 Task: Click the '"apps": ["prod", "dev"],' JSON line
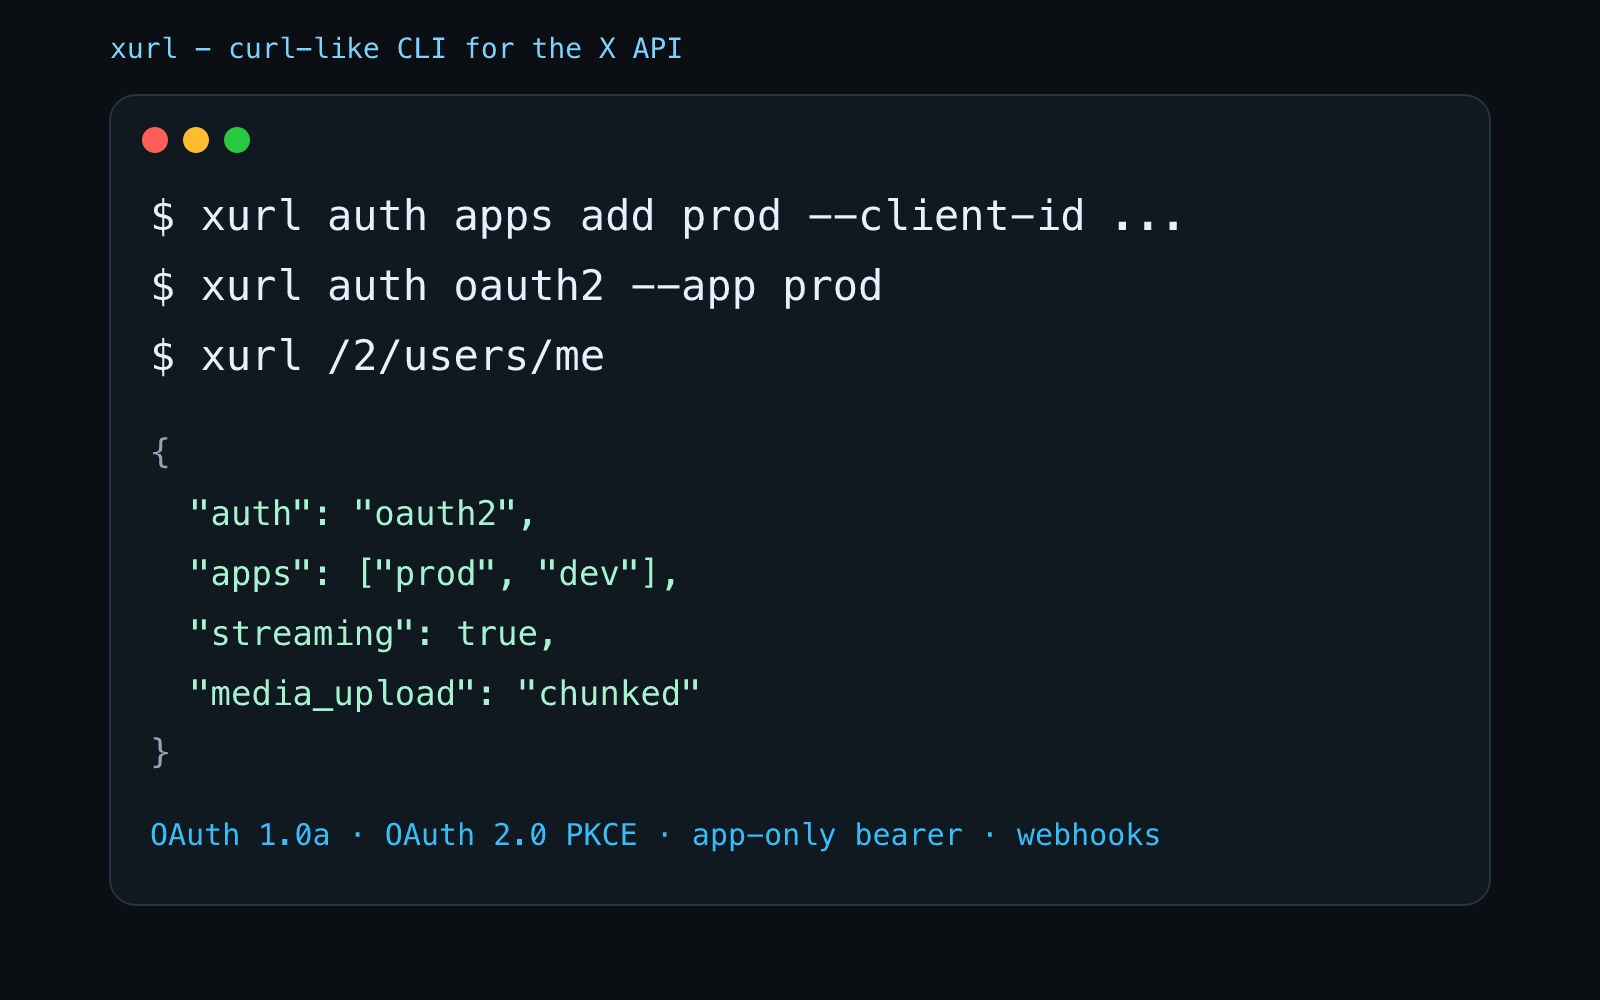(435, 573)
